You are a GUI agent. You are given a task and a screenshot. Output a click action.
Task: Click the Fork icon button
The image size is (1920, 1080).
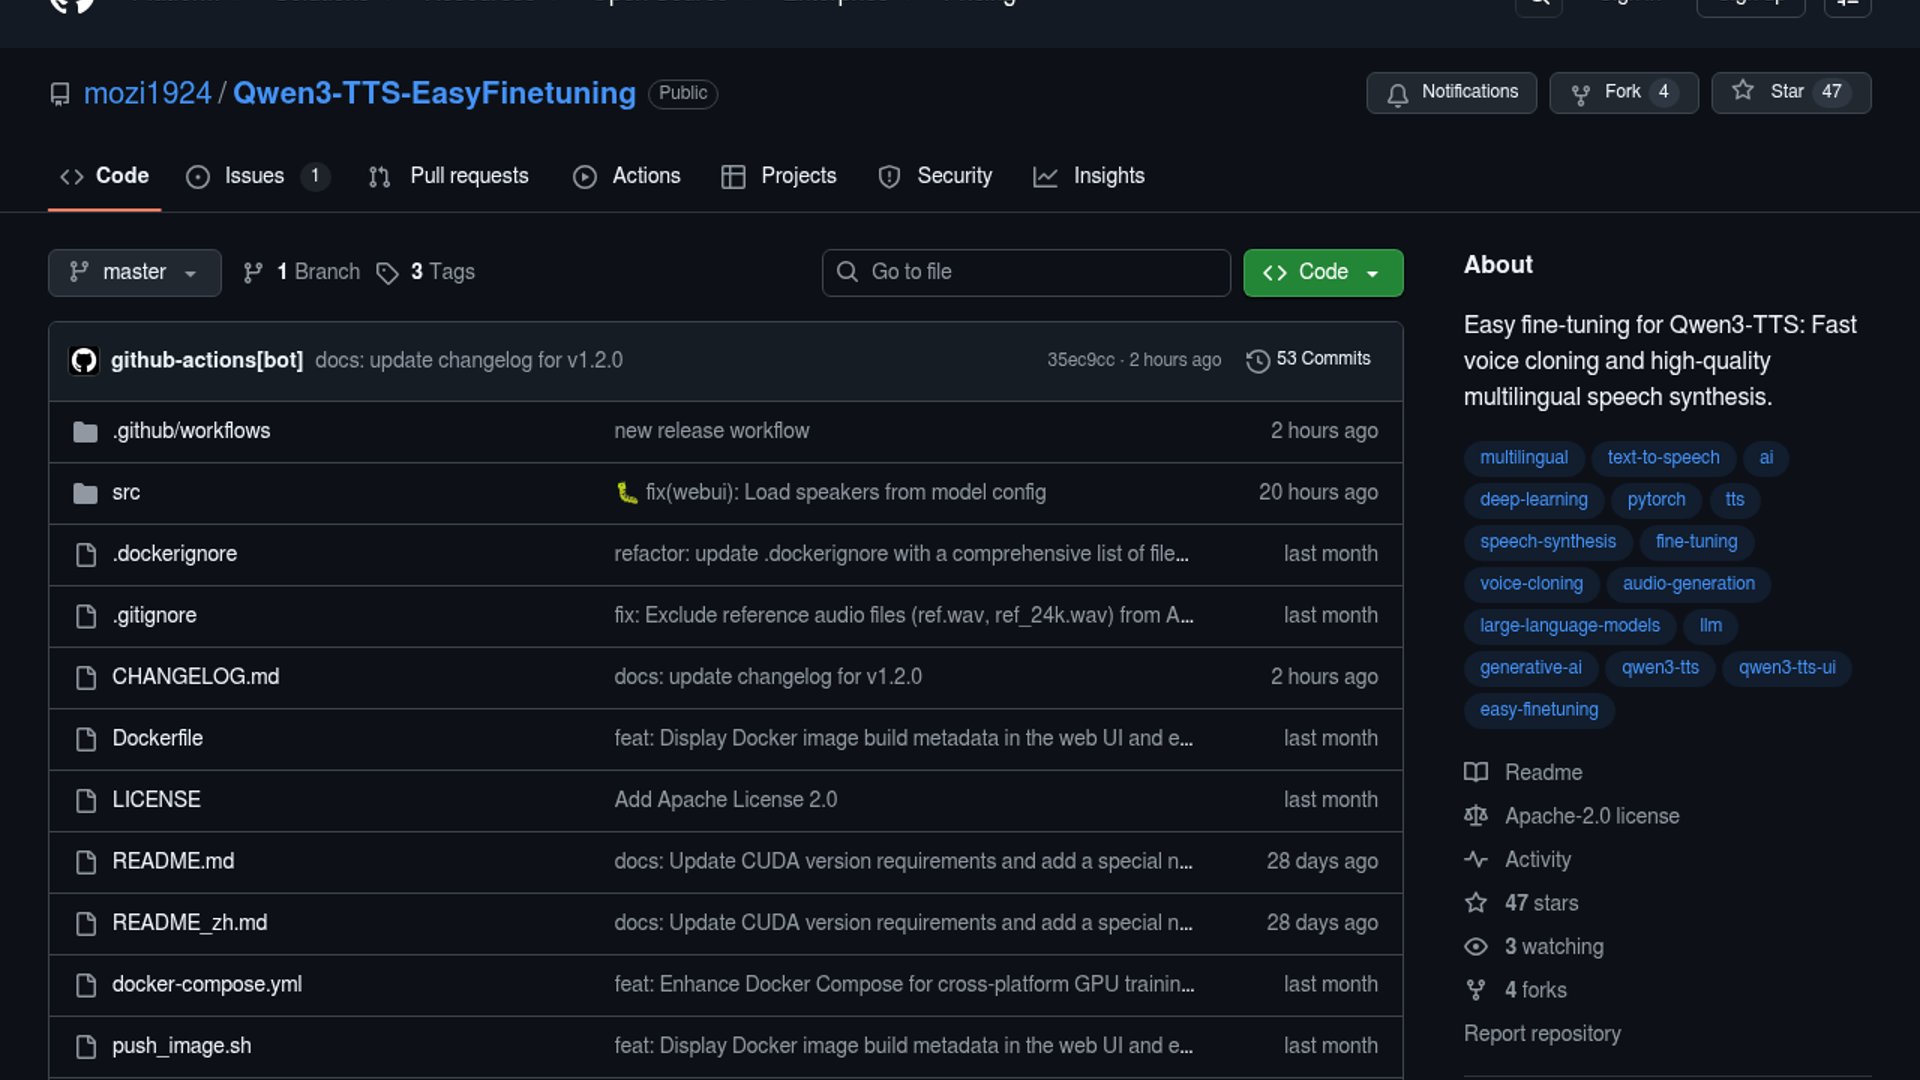click(1580, 93)
